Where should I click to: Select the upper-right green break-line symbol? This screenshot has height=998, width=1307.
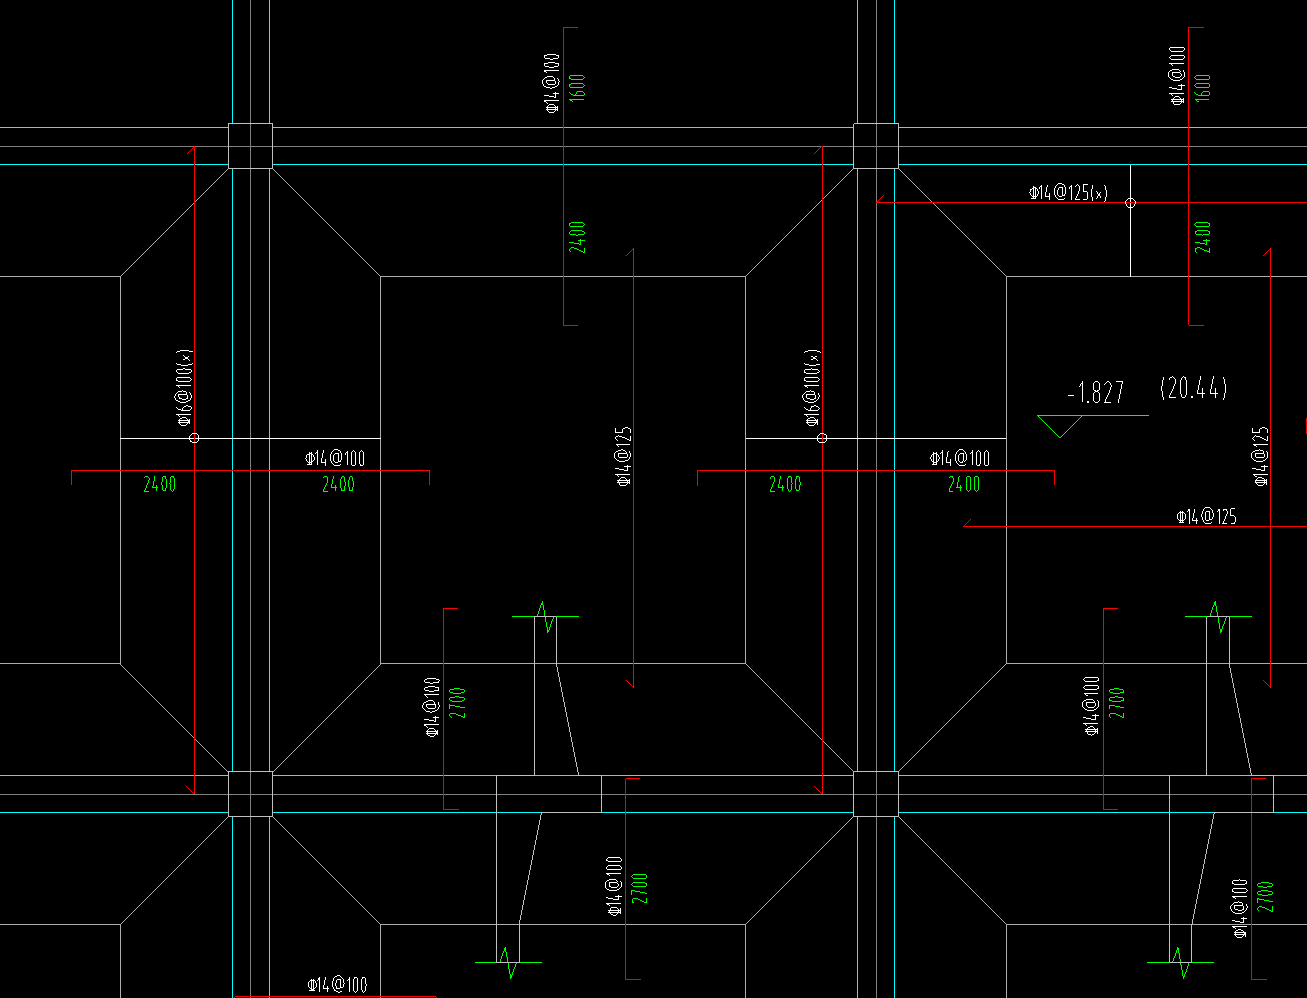pos(1218,617)
